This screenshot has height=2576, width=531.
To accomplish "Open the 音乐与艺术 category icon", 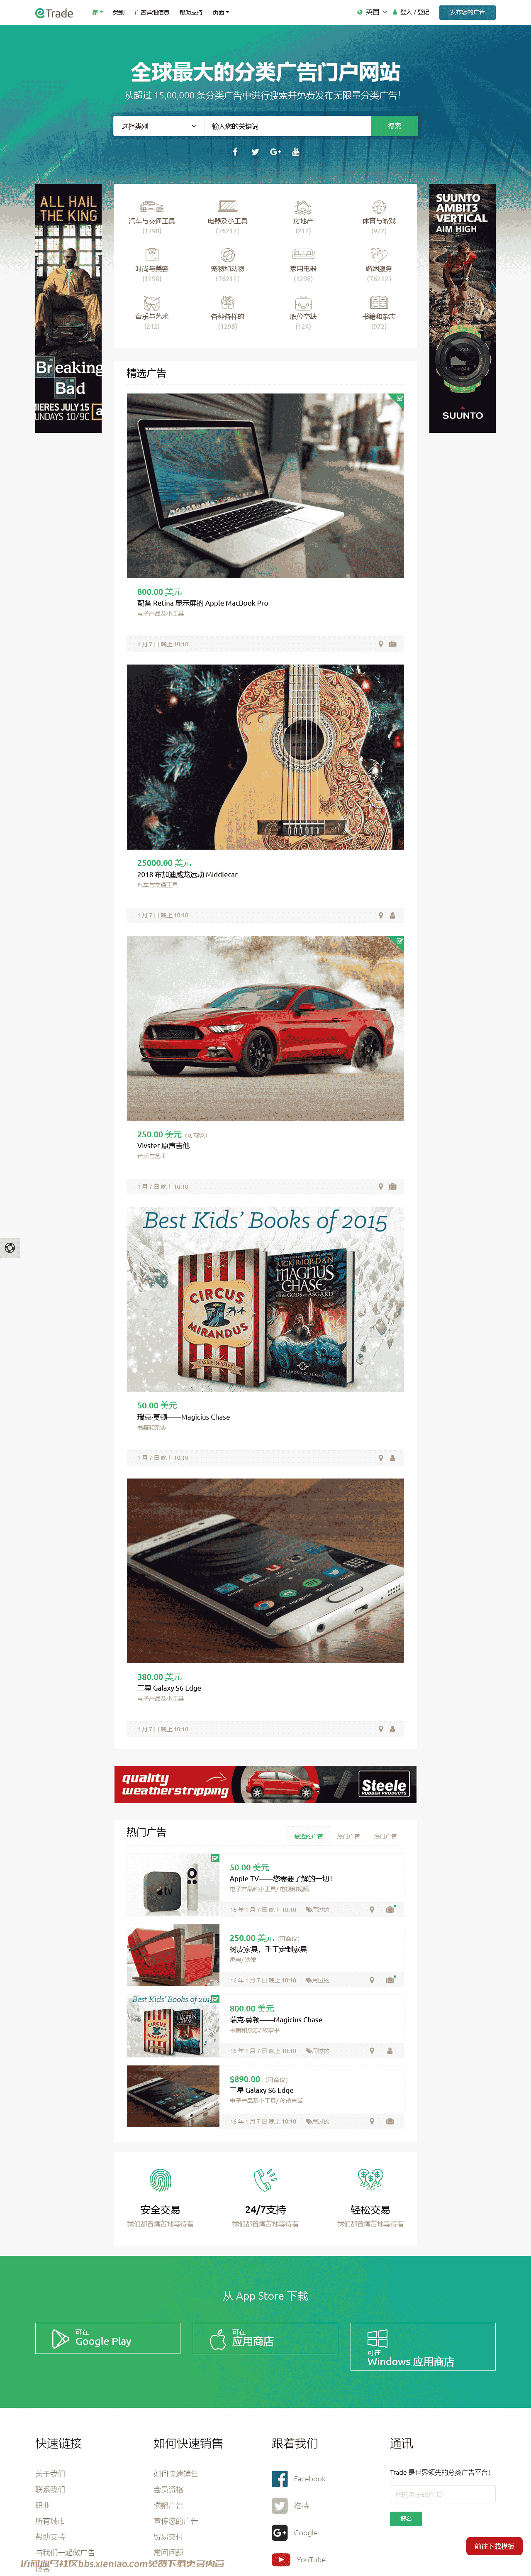I will [151, 303].
